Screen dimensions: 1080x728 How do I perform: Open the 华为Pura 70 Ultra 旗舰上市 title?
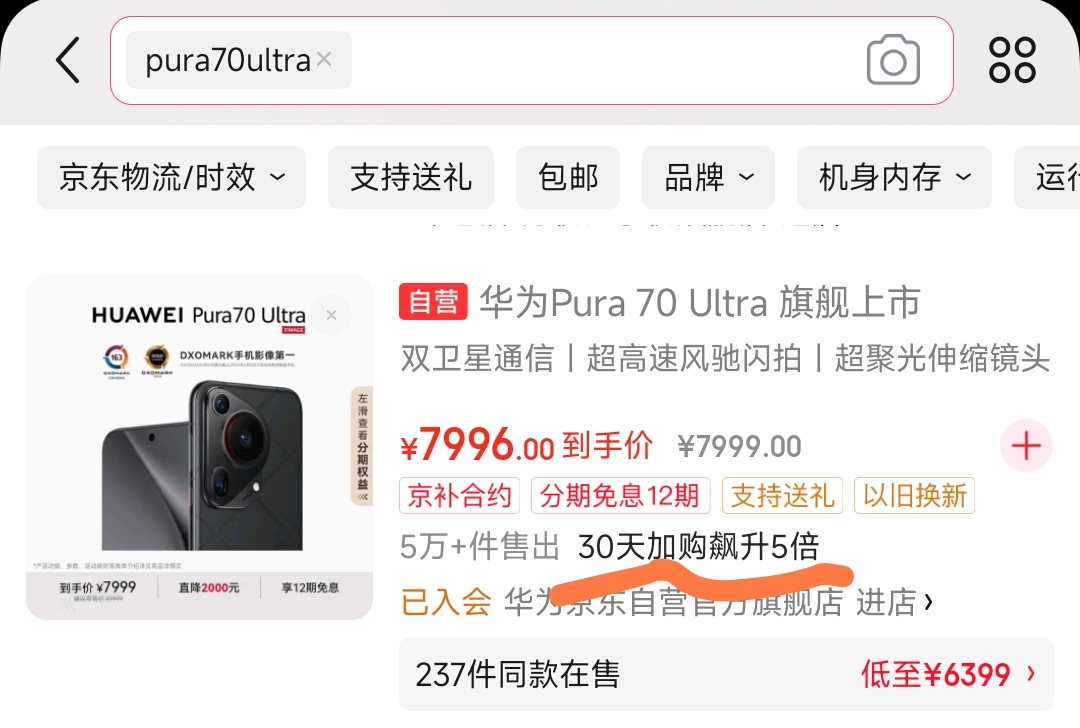pos(700,302)
